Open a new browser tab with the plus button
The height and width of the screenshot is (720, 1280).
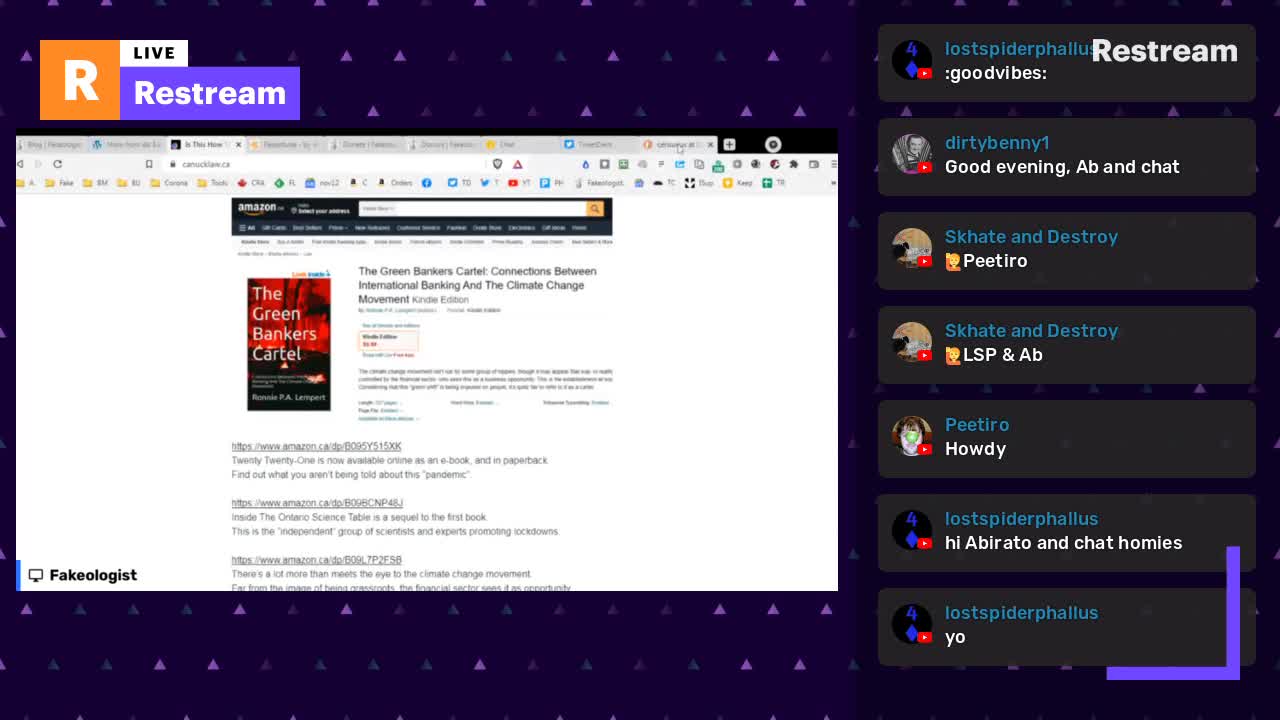click(729, 145)
